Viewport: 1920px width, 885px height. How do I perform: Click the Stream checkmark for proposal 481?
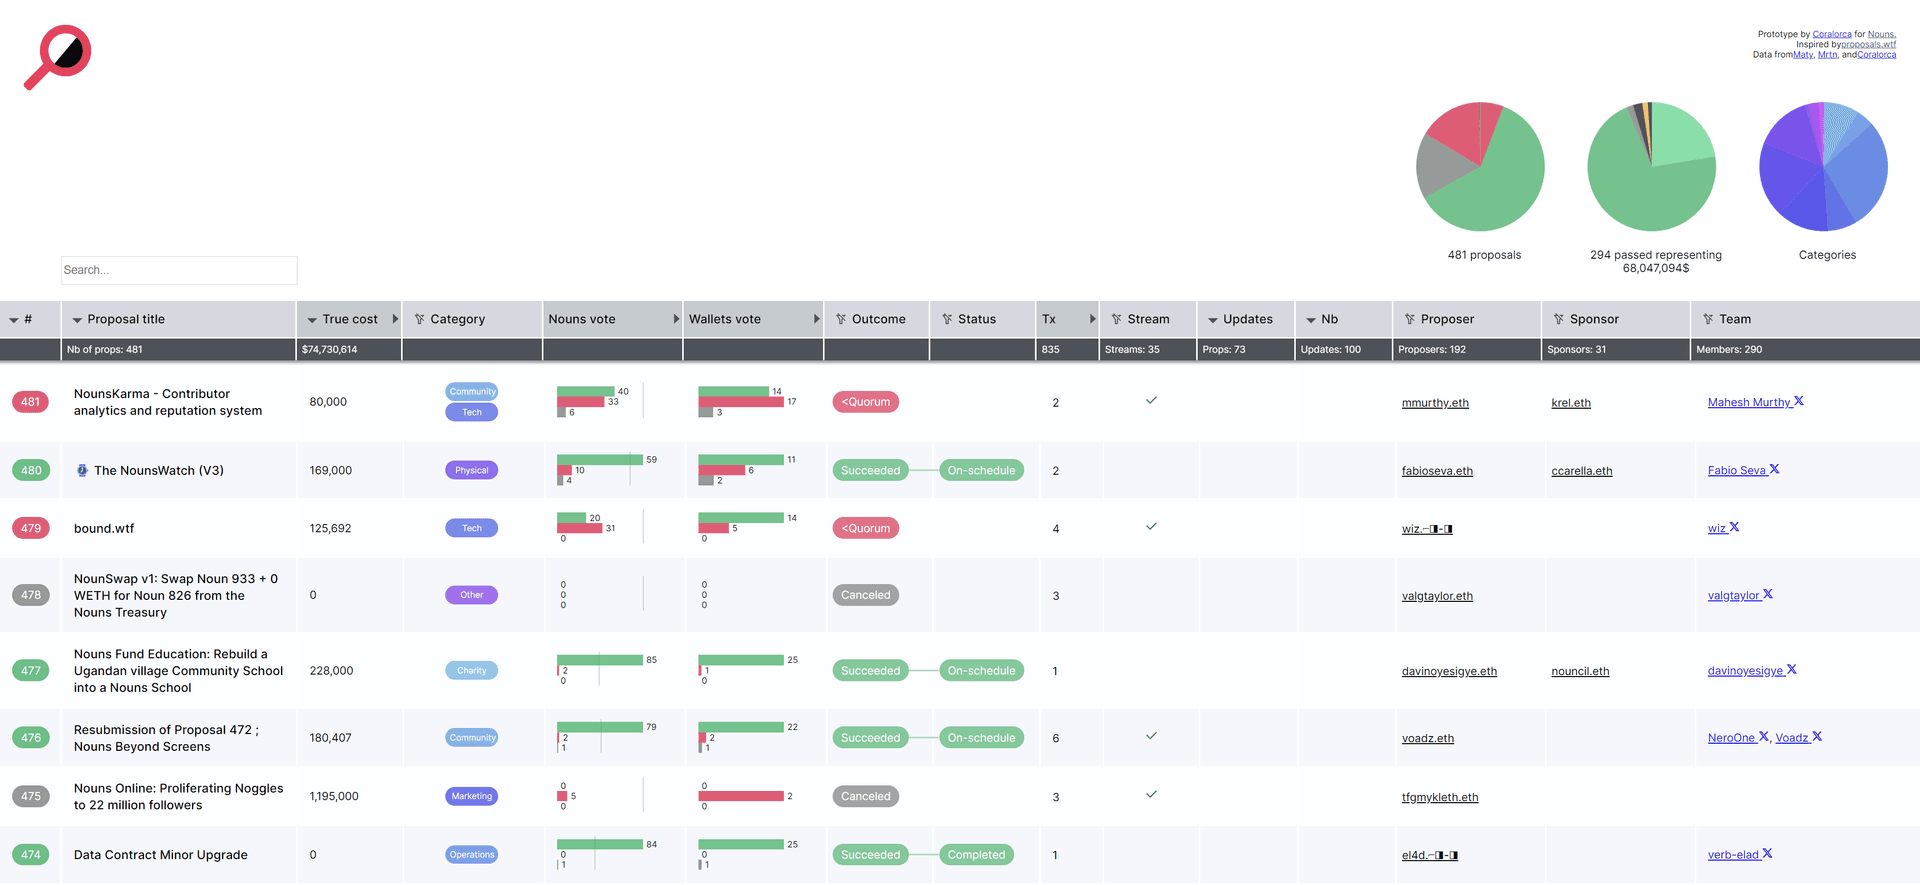1151,400
